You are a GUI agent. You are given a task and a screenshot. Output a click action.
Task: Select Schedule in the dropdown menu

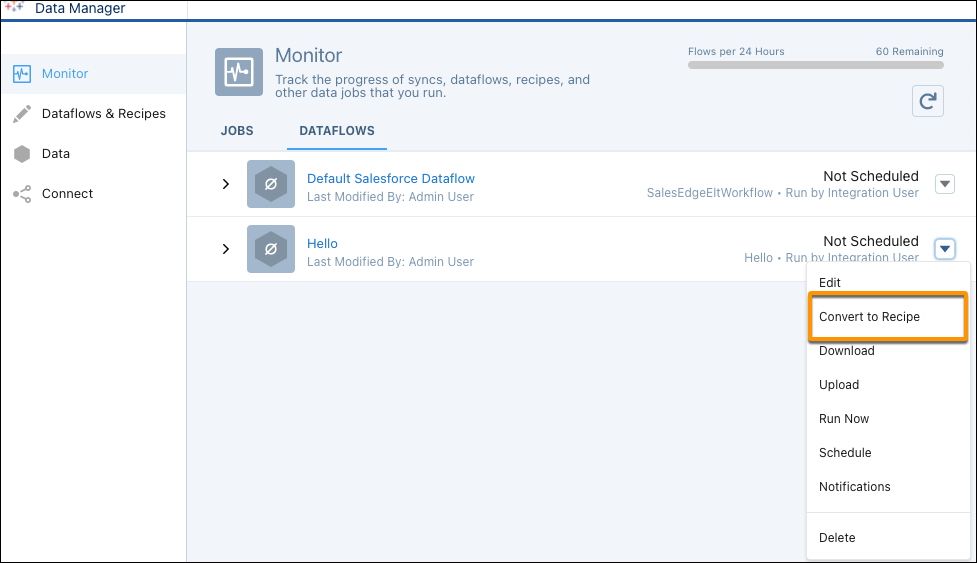(x=845, y=453)
